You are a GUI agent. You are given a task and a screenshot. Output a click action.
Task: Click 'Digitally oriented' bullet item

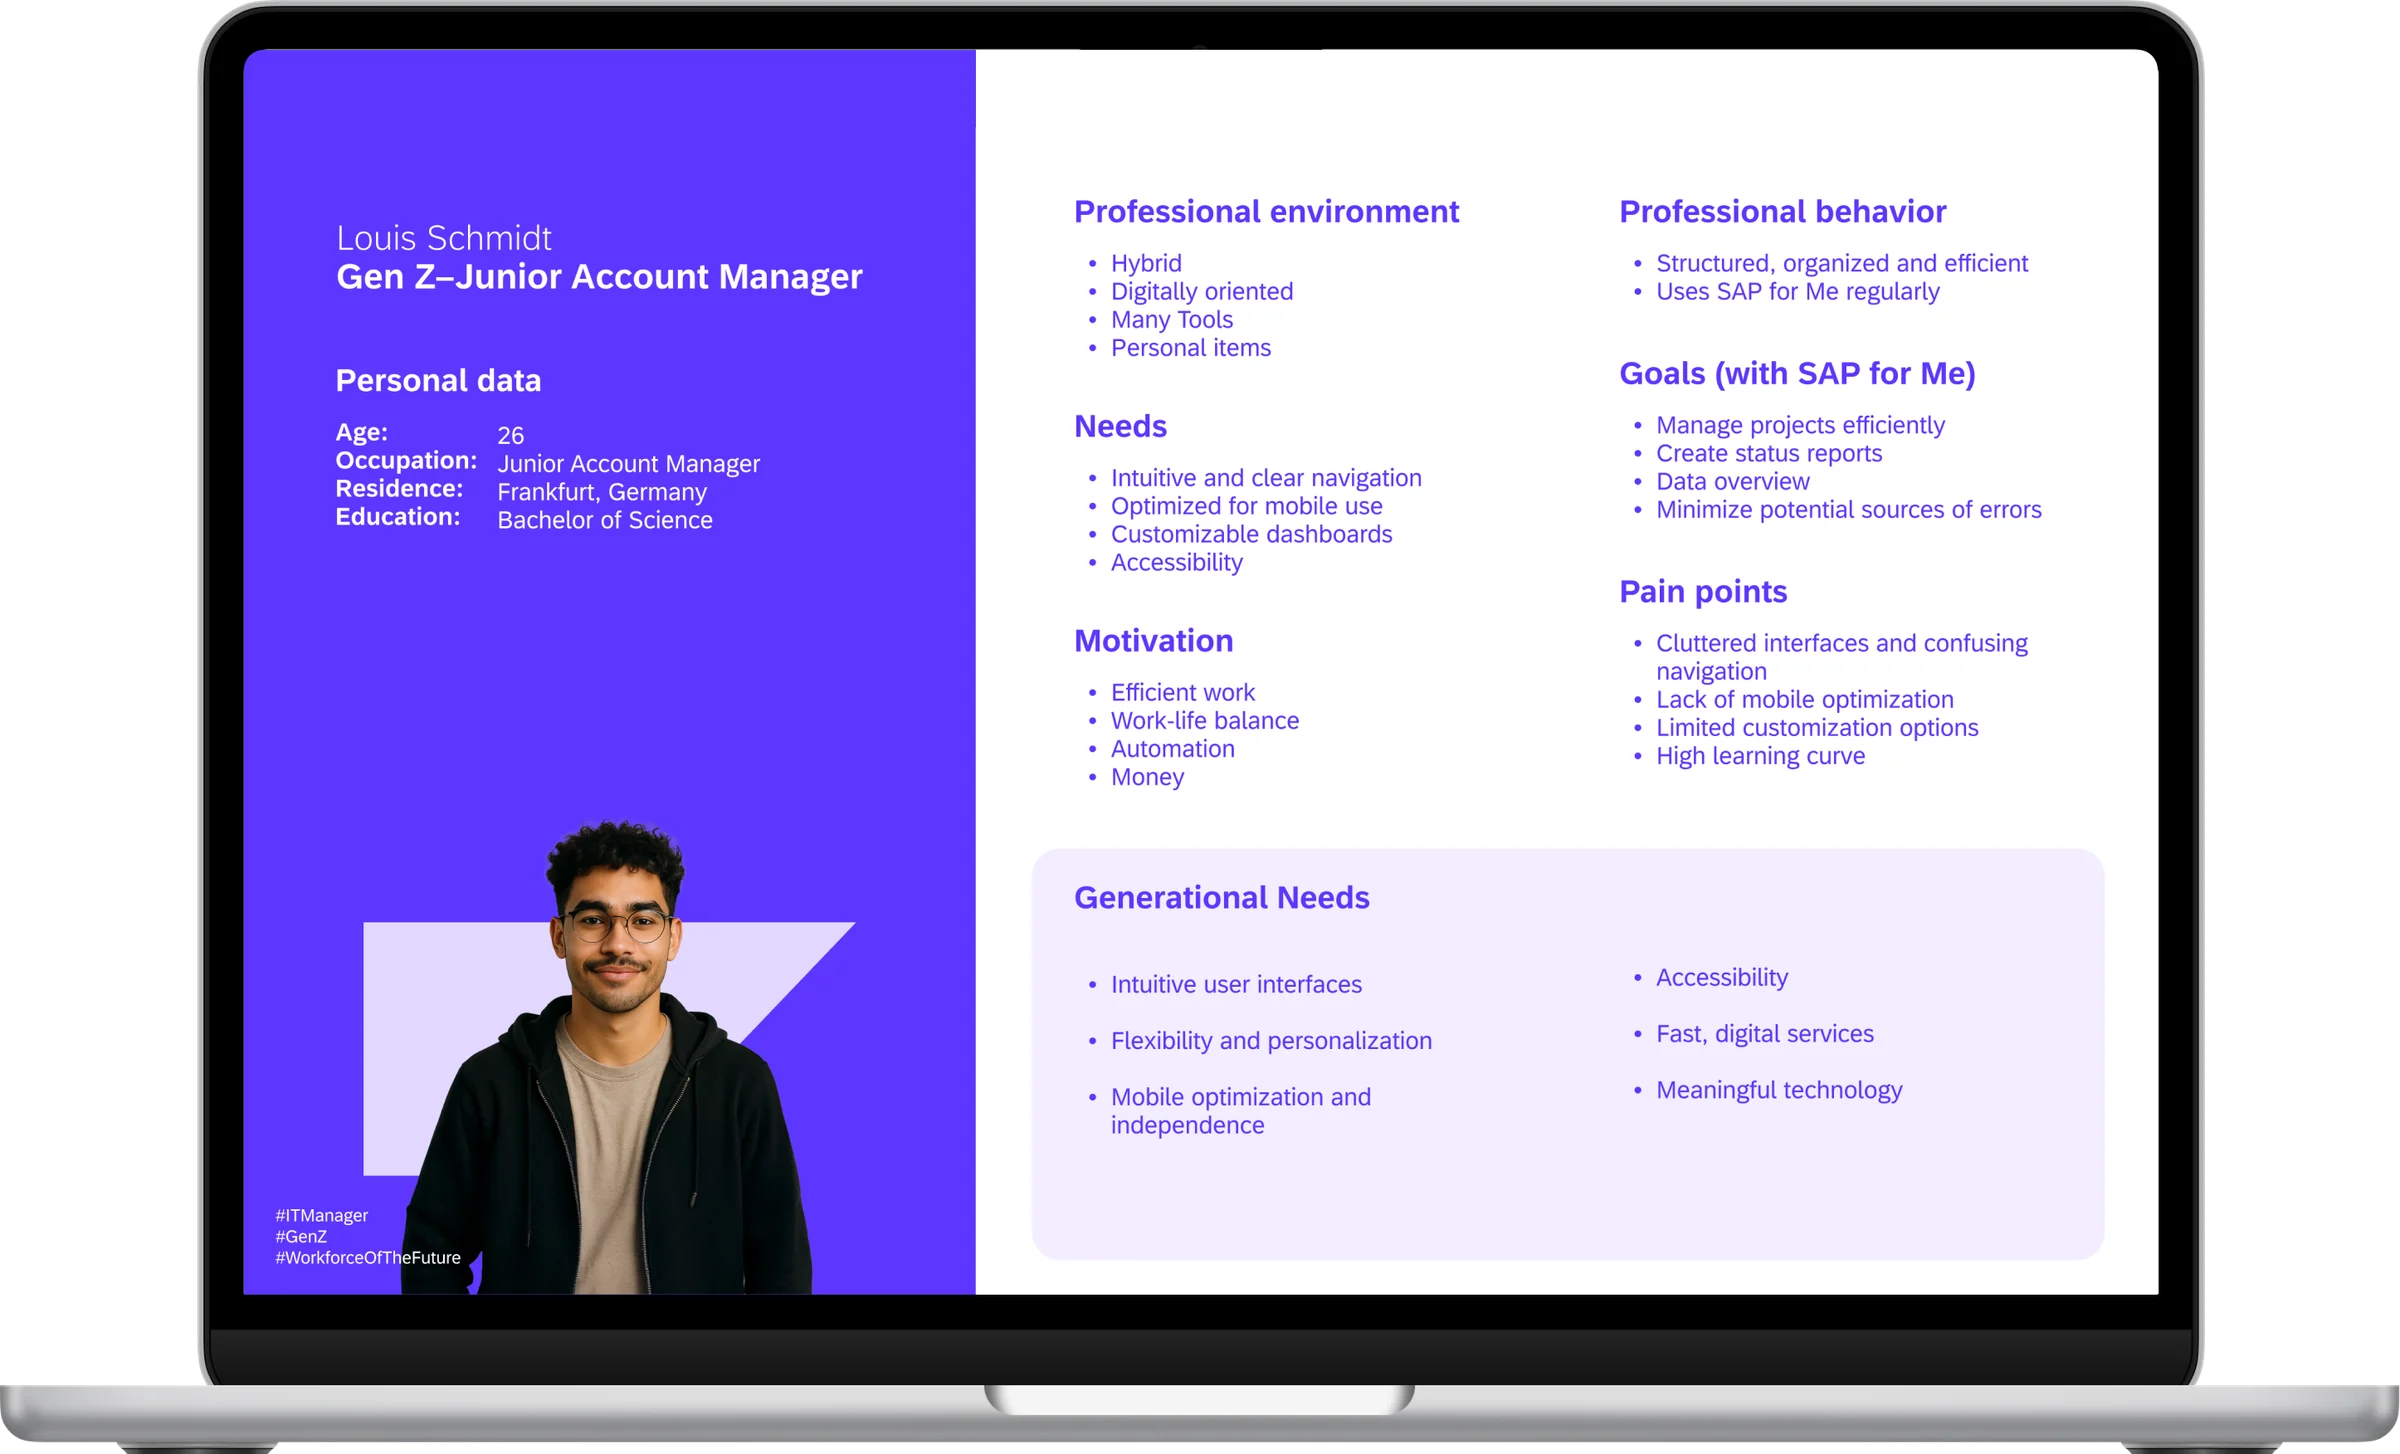click(1202, 291)
